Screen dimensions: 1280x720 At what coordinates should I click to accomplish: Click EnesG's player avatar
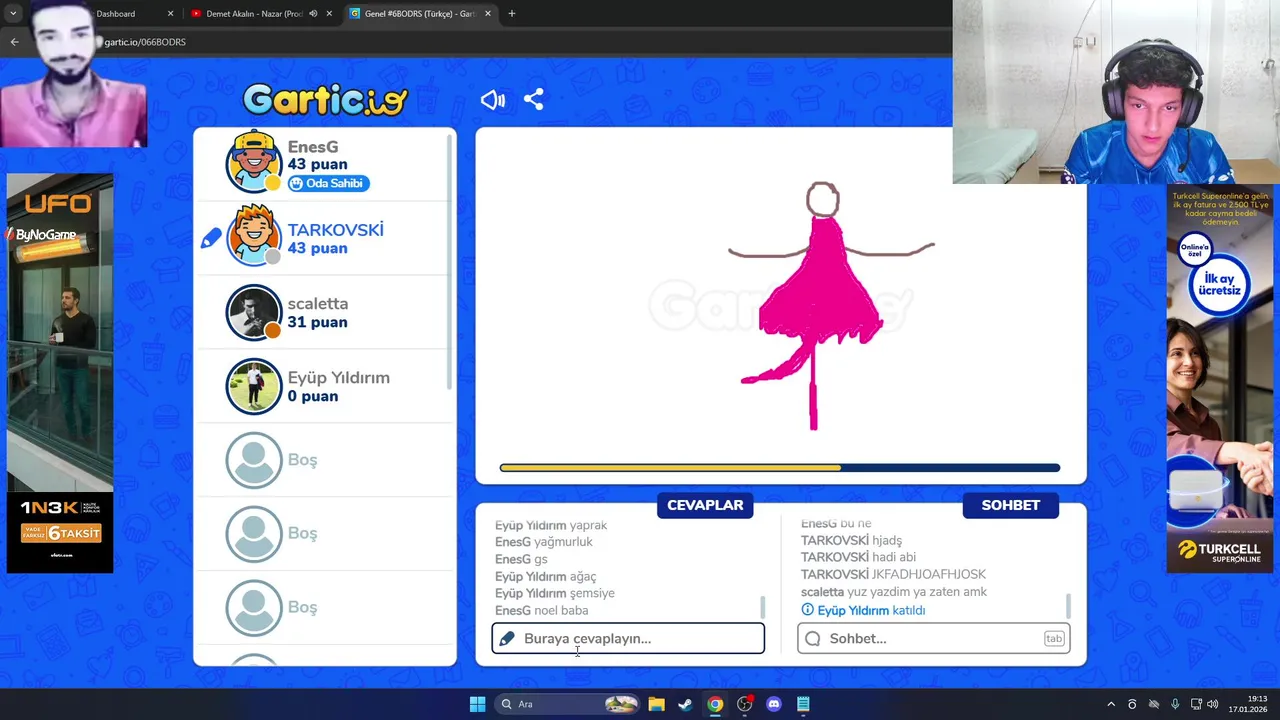(254, 163)
